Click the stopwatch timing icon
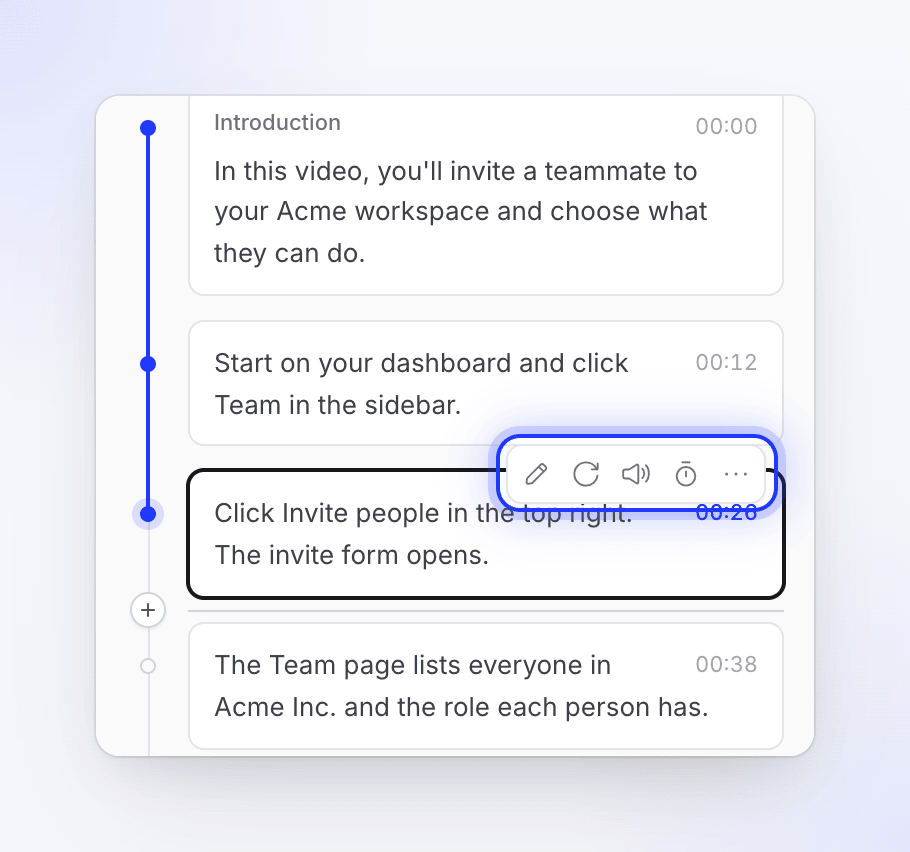This screenshot has height=852, width=910. tap(686, 474)
